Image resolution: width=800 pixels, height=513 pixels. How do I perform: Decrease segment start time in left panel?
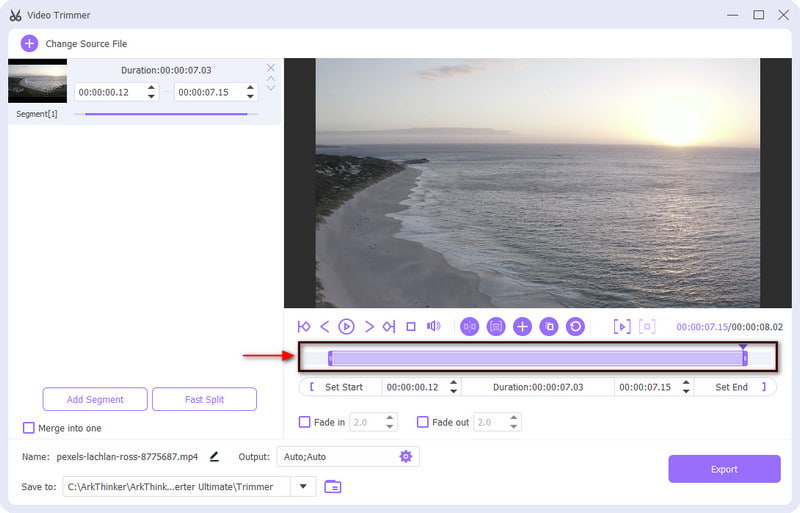tap(151, 96)
